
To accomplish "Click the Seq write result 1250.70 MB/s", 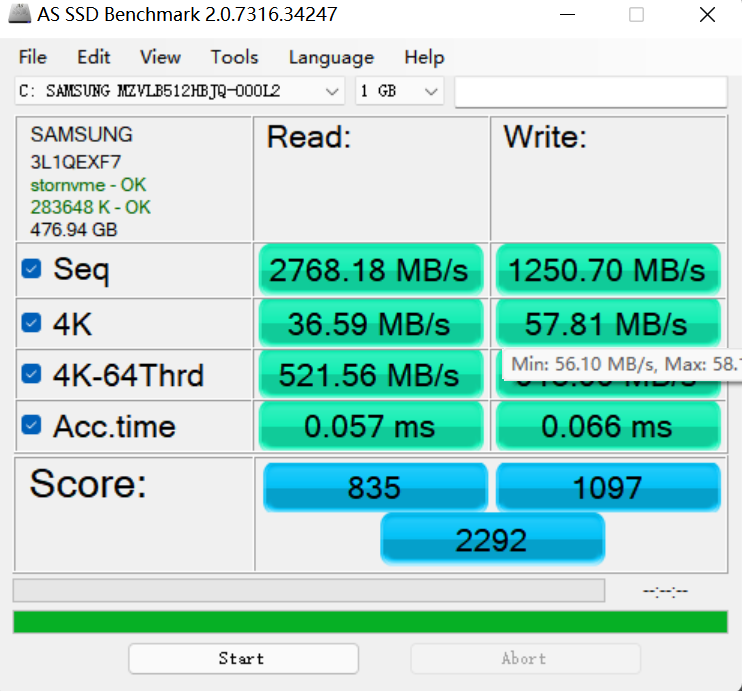I will point(608,270).
